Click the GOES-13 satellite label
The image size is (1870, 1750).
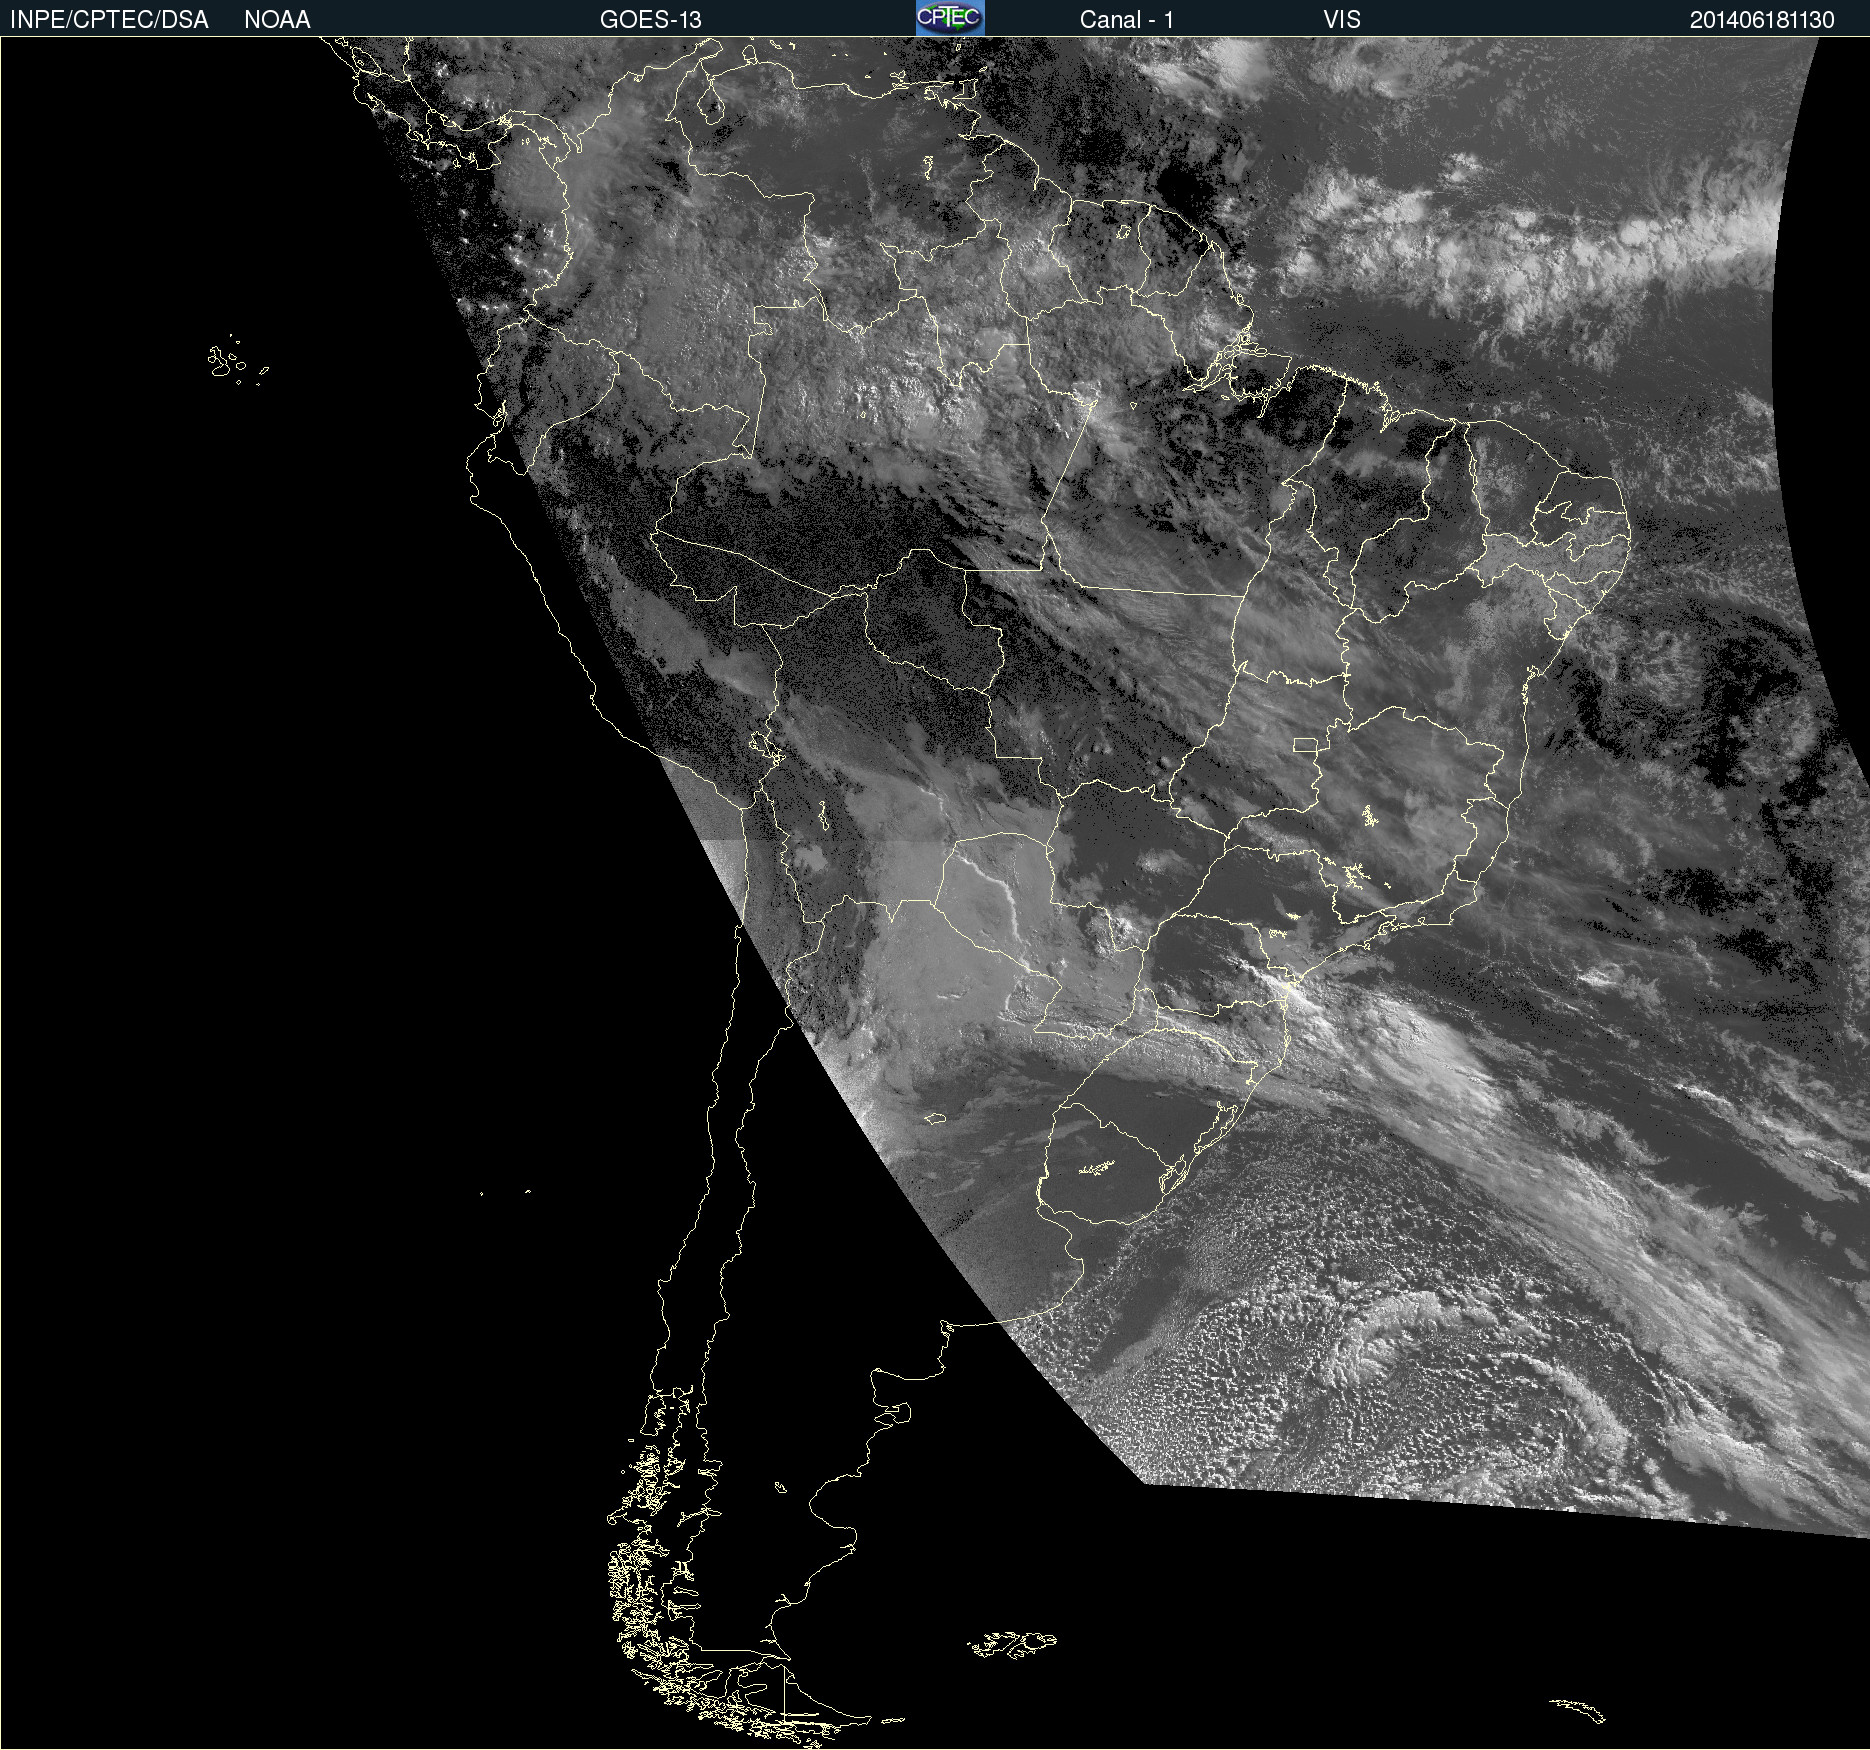(x=651, y=20)
